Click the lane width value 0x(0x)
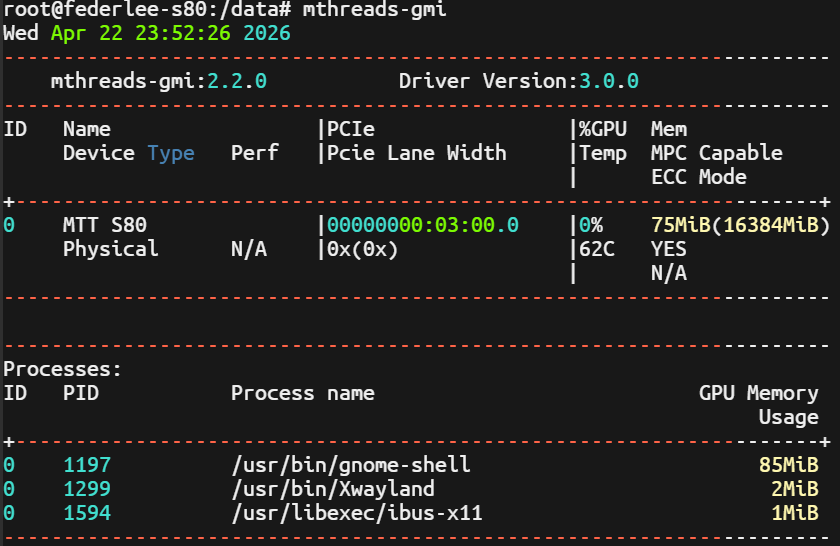Image resolution: width=840 pixels, height=546 pixels. (363, 250)
